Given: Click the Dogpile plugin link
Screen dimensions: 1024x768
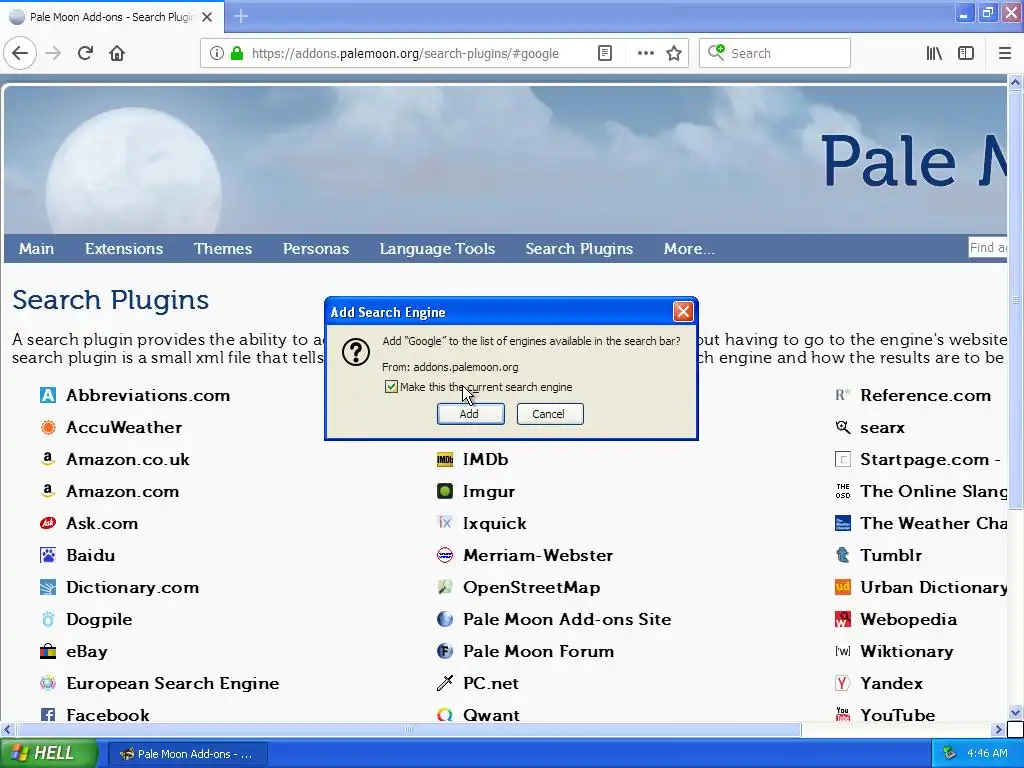Looking at the screenshot, I should 99,619.
